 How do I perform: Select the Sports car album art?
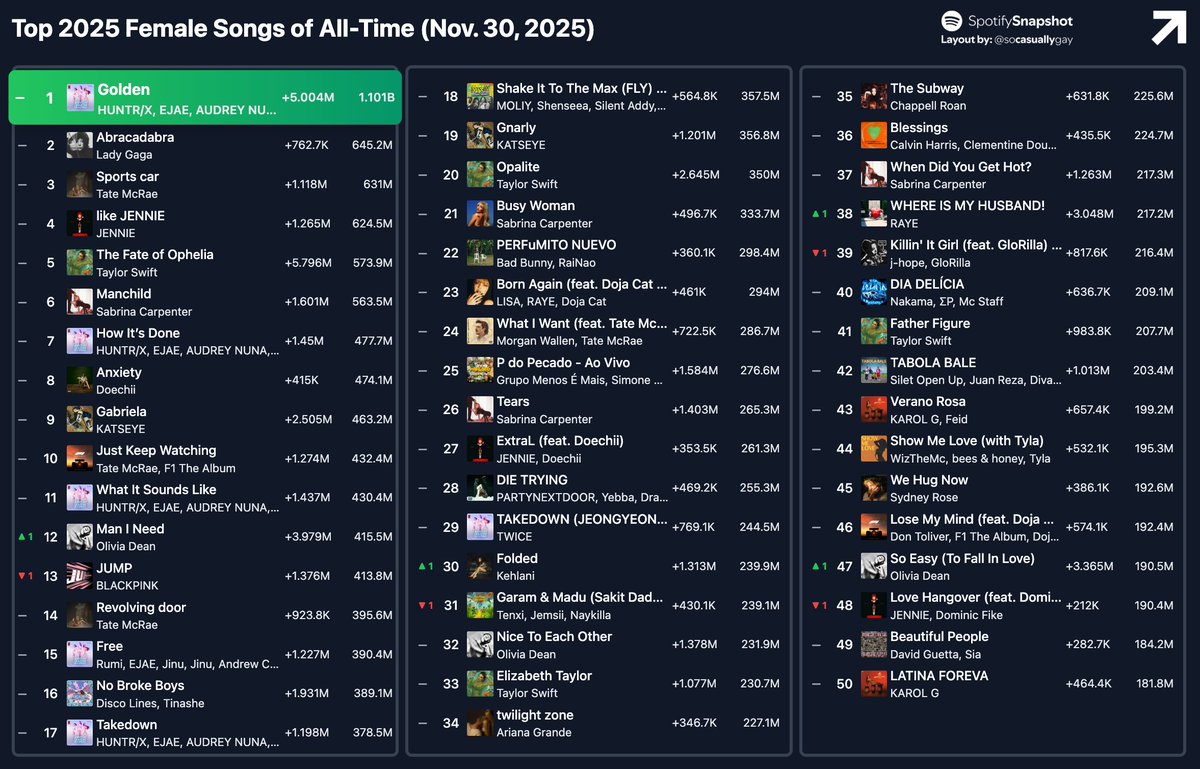click(x=80, y=184)
